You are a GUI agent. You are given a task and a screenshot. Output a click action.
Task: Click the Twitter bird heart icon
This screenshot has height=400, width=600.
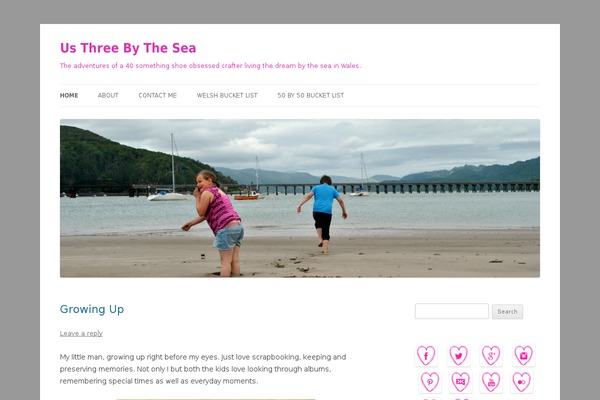point(458,355)
